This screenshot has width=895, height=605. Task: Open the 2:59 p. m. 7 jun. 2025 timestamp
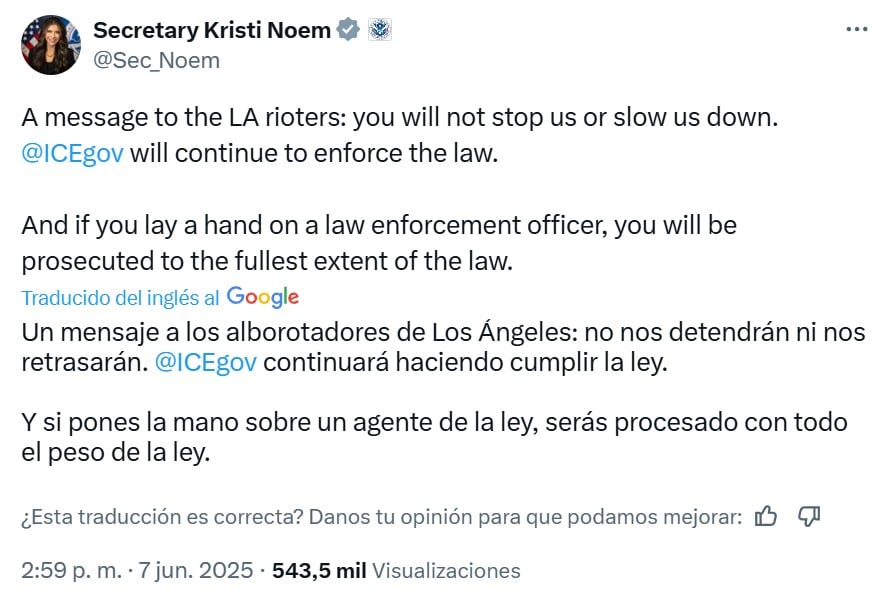coord(138,571)
